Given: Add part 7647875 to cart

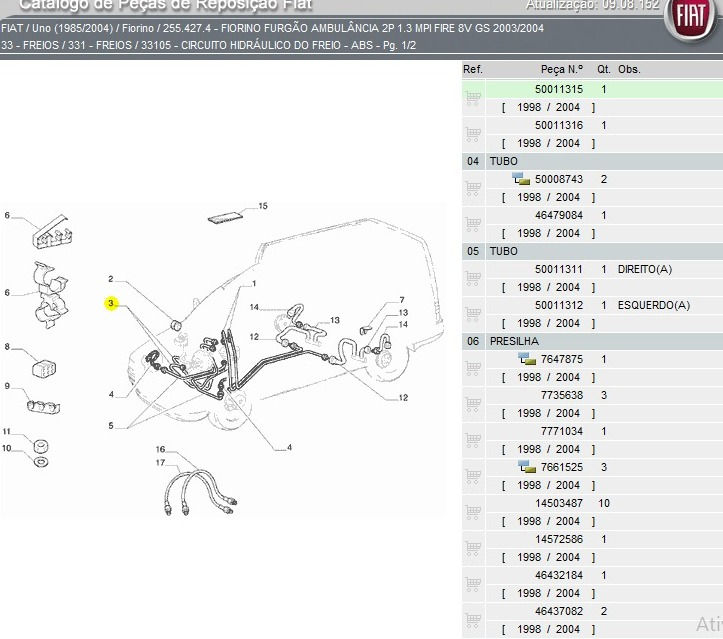Looking at the screenshot, I should point(473,368).
